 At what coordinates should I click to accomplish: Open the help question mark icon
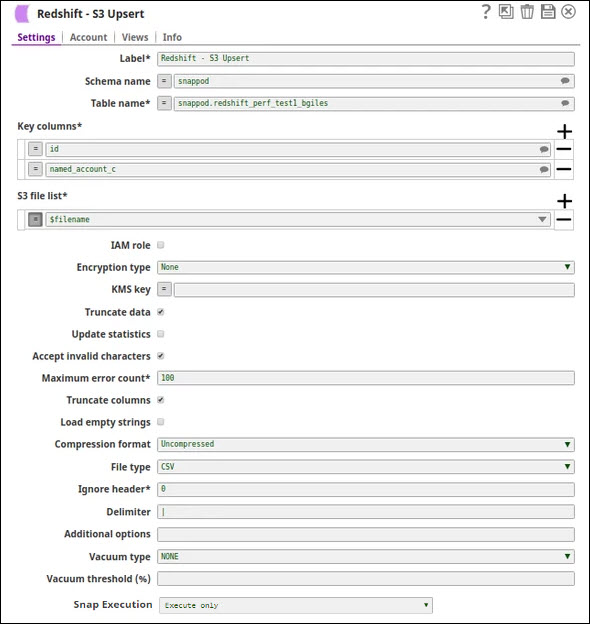(486, 12)
